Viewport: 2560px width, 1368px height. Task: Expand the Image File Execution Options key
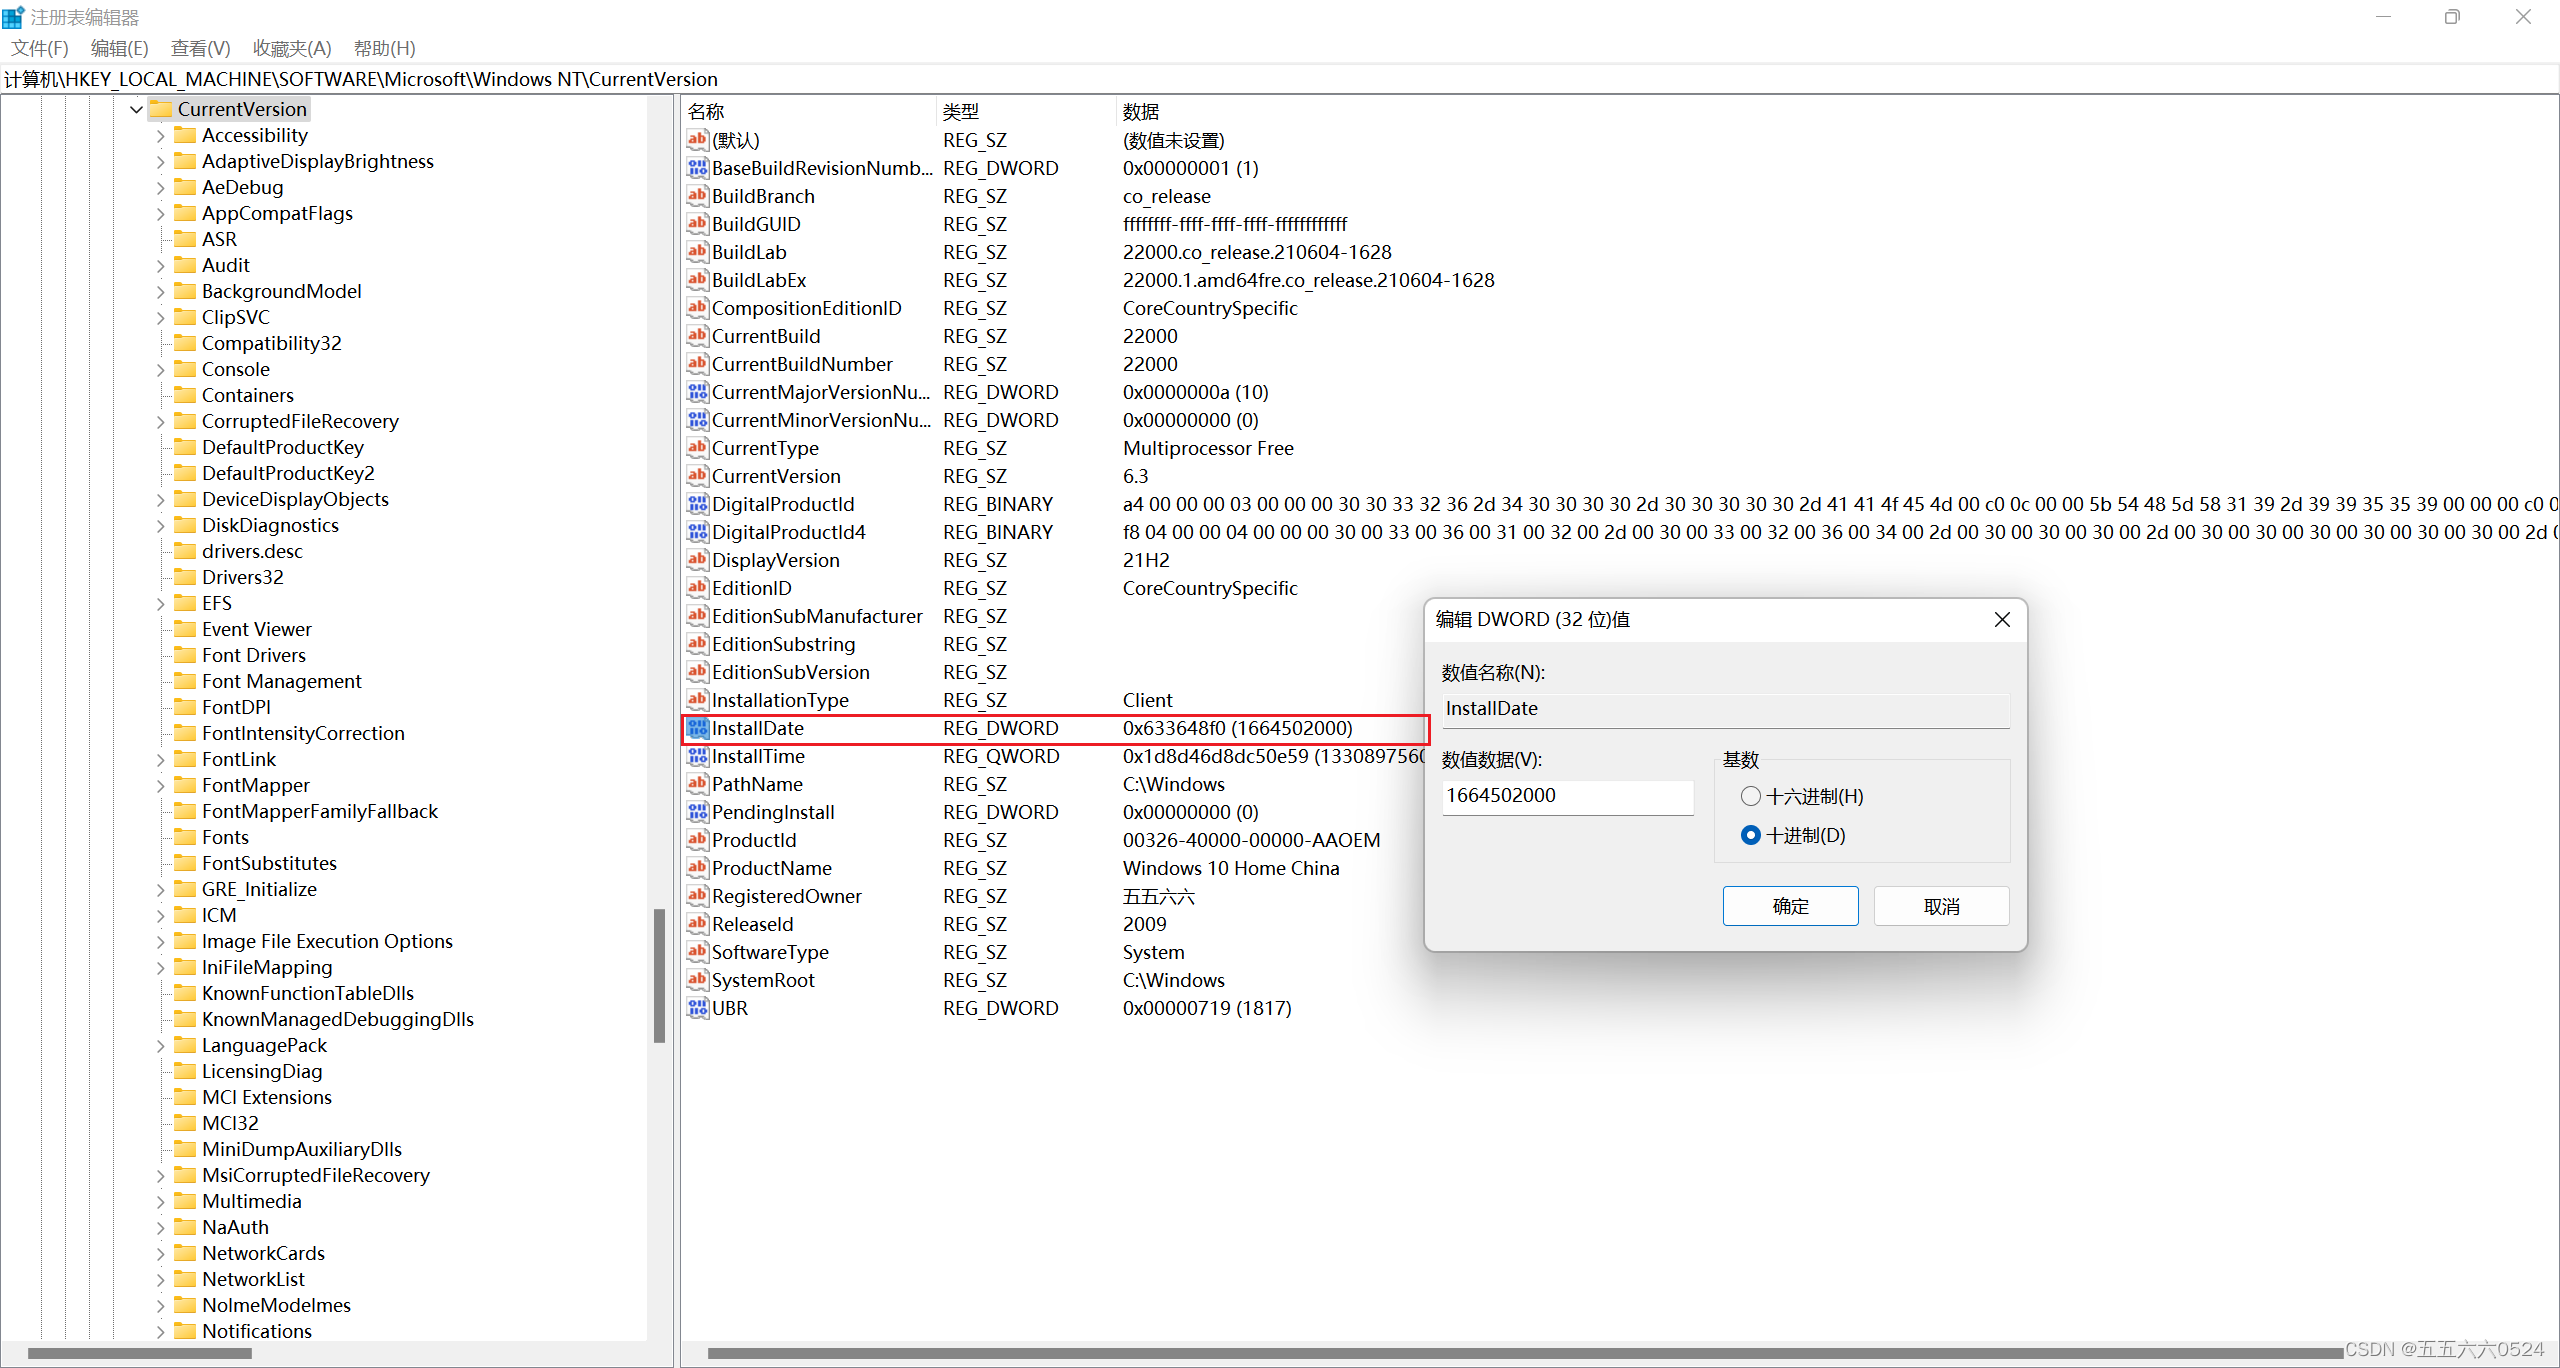(160, 941)
